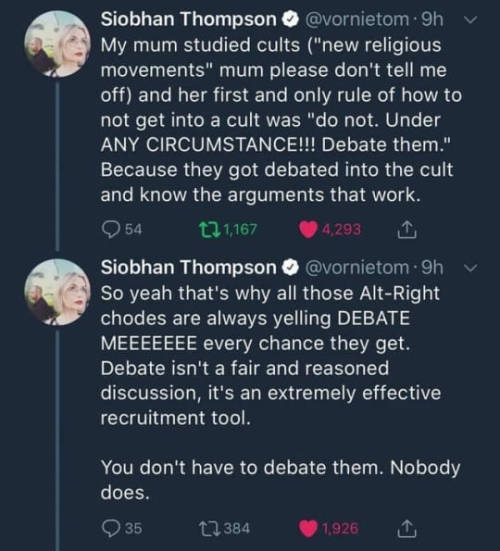Screen dimensions: 500x551
Task: Expand the second tweet's options chevron
Action: point(471,268)
